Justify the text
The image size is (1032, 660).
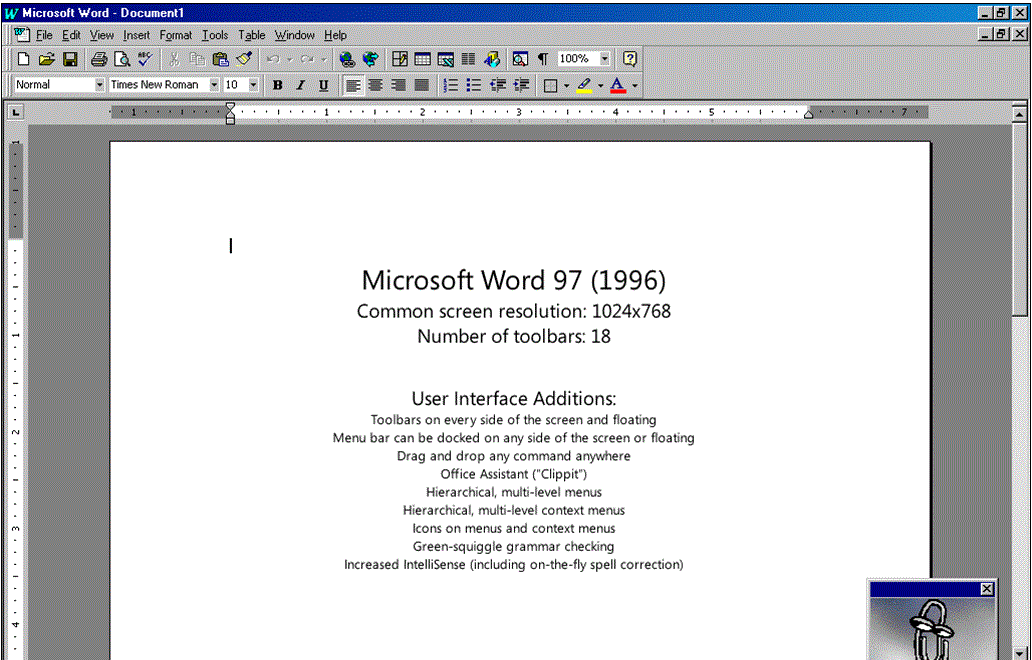pos(422,85)
